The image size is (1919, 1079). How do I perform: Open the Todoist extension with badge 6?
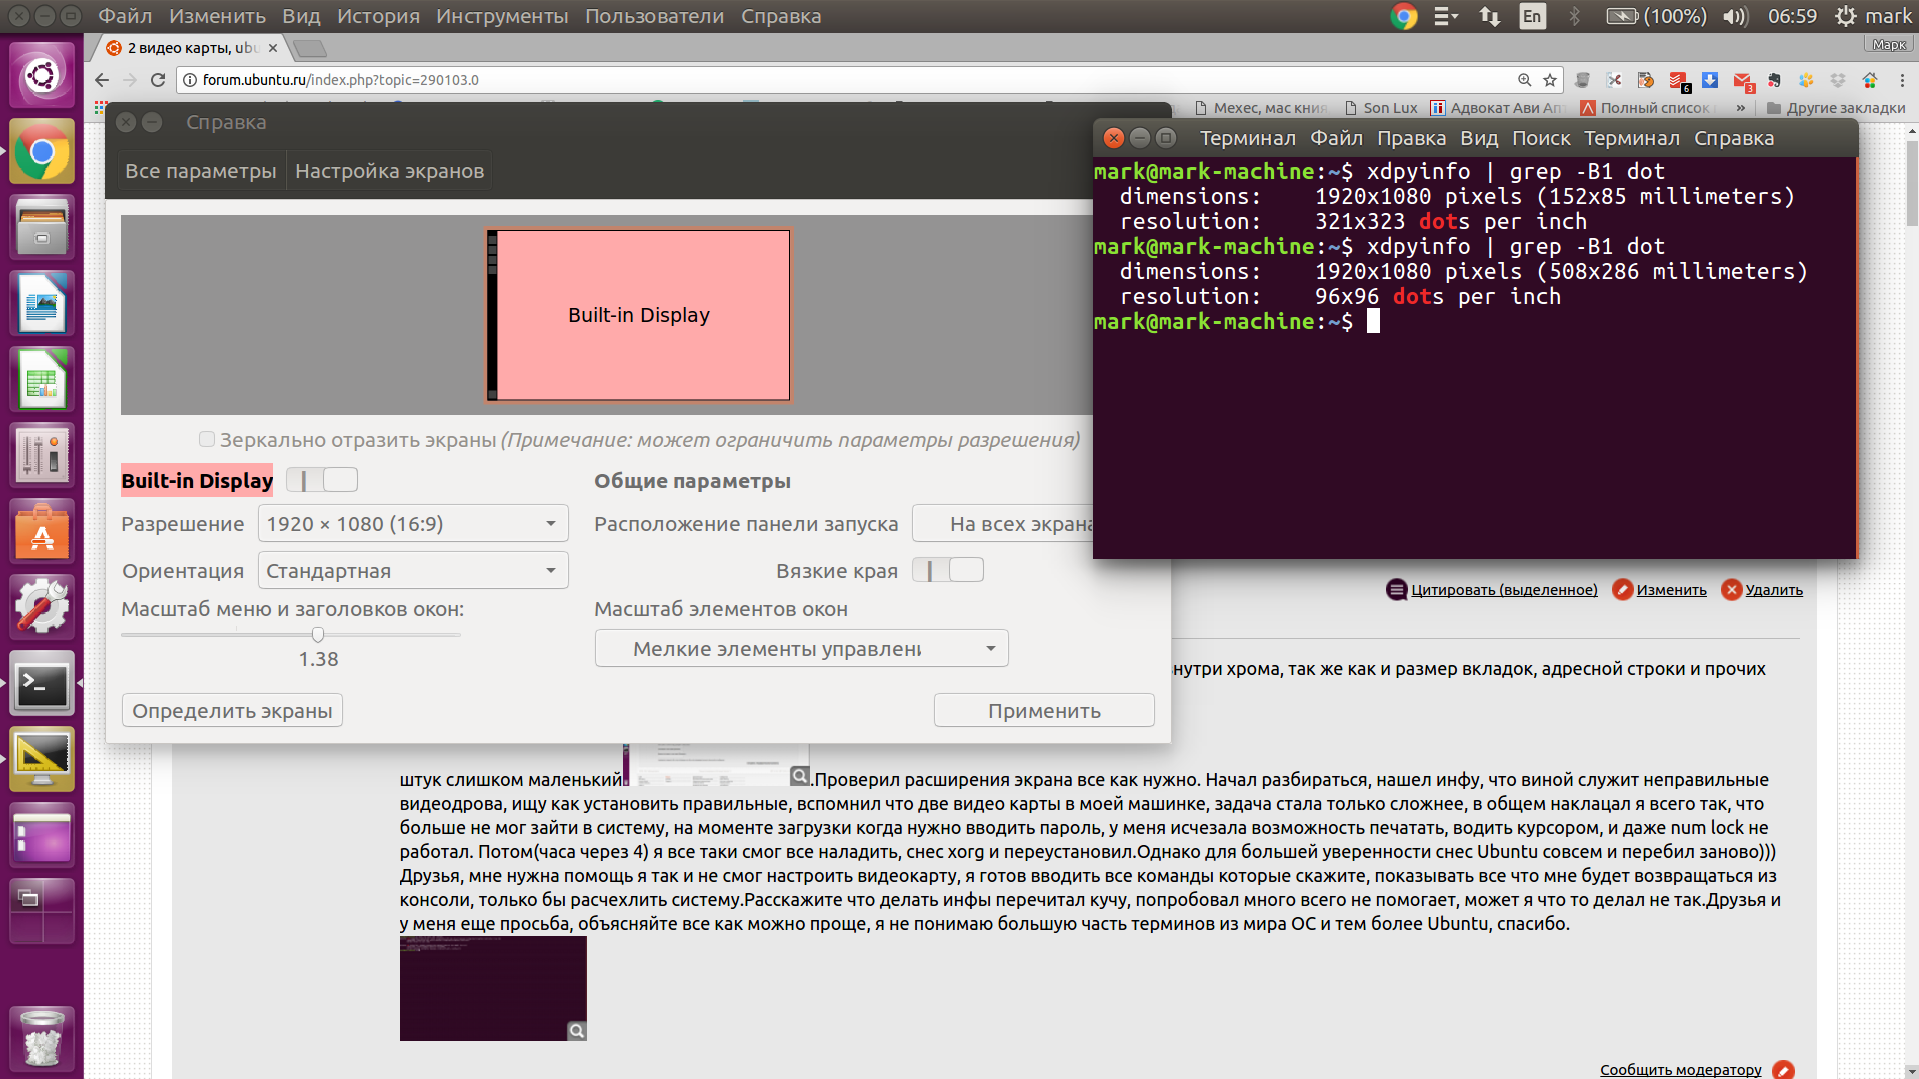(x=1678, y=80)
